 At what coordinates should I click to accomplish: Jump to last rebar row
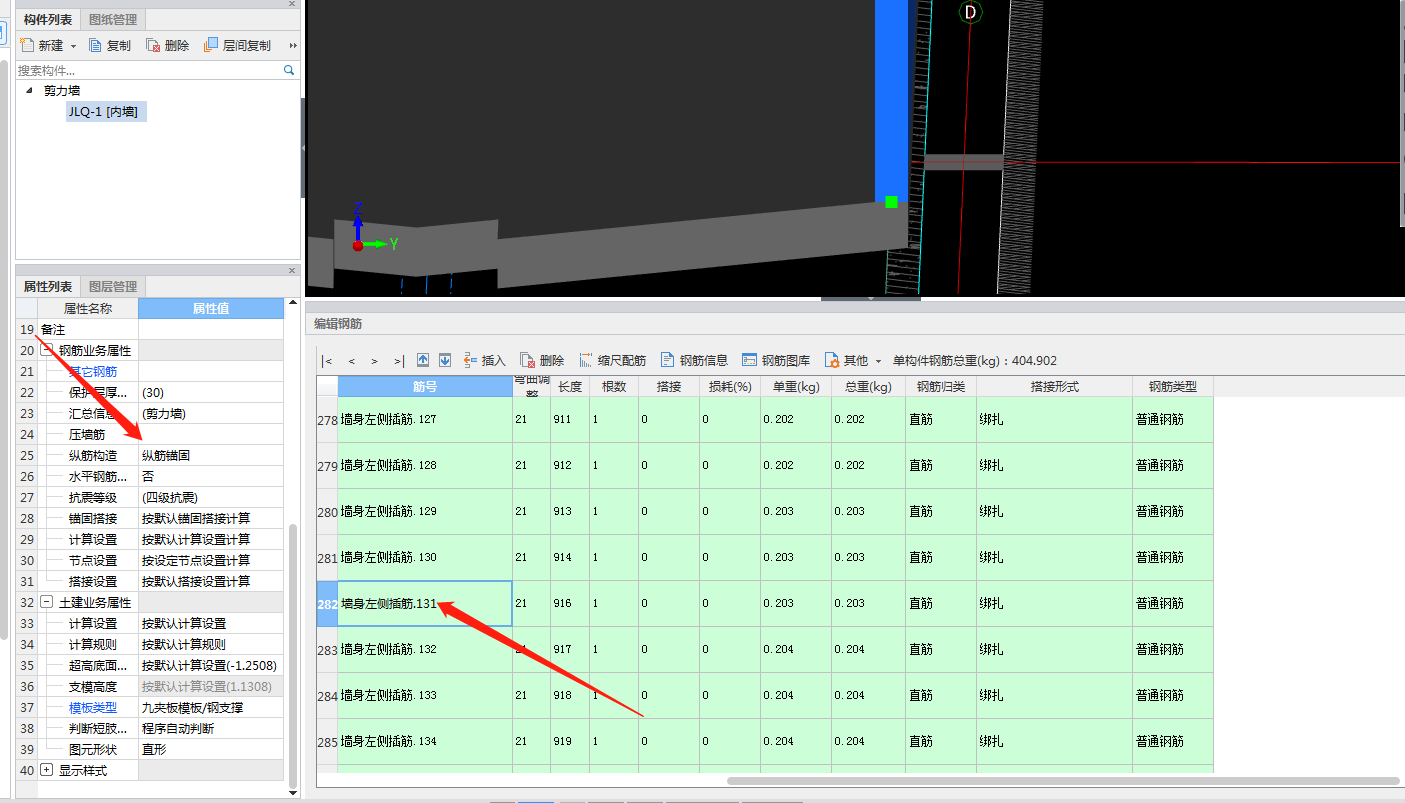[x=398, y=361]
